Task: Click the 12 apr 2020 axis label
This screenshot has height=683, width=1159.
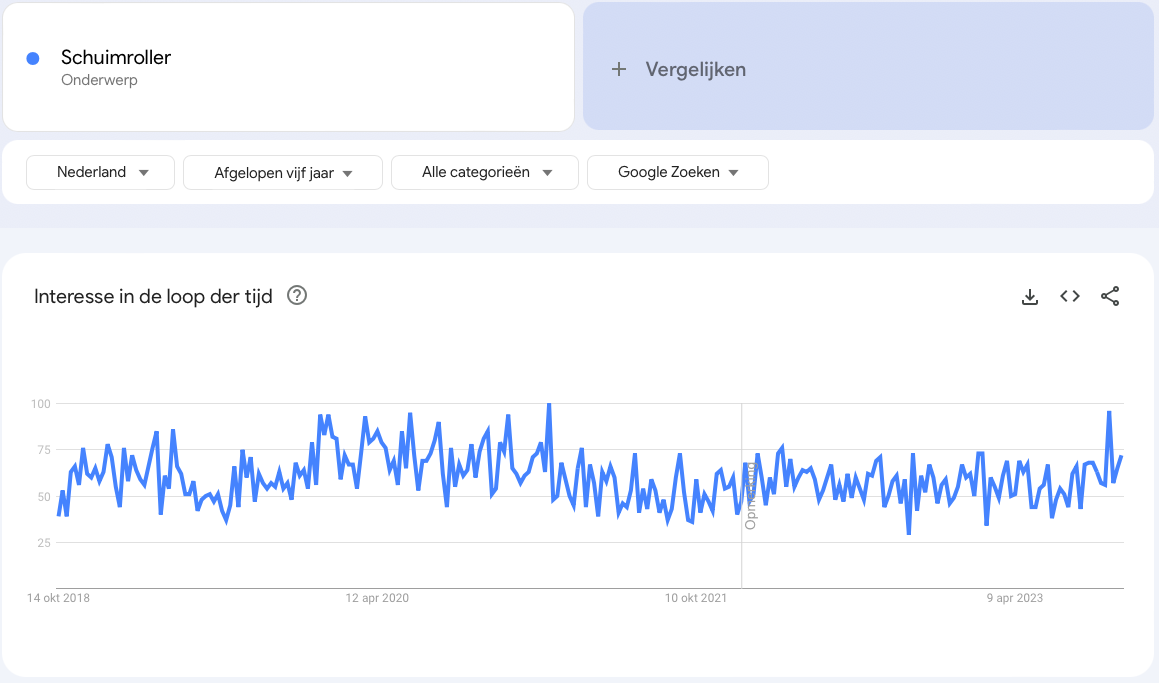Action: 377,598
